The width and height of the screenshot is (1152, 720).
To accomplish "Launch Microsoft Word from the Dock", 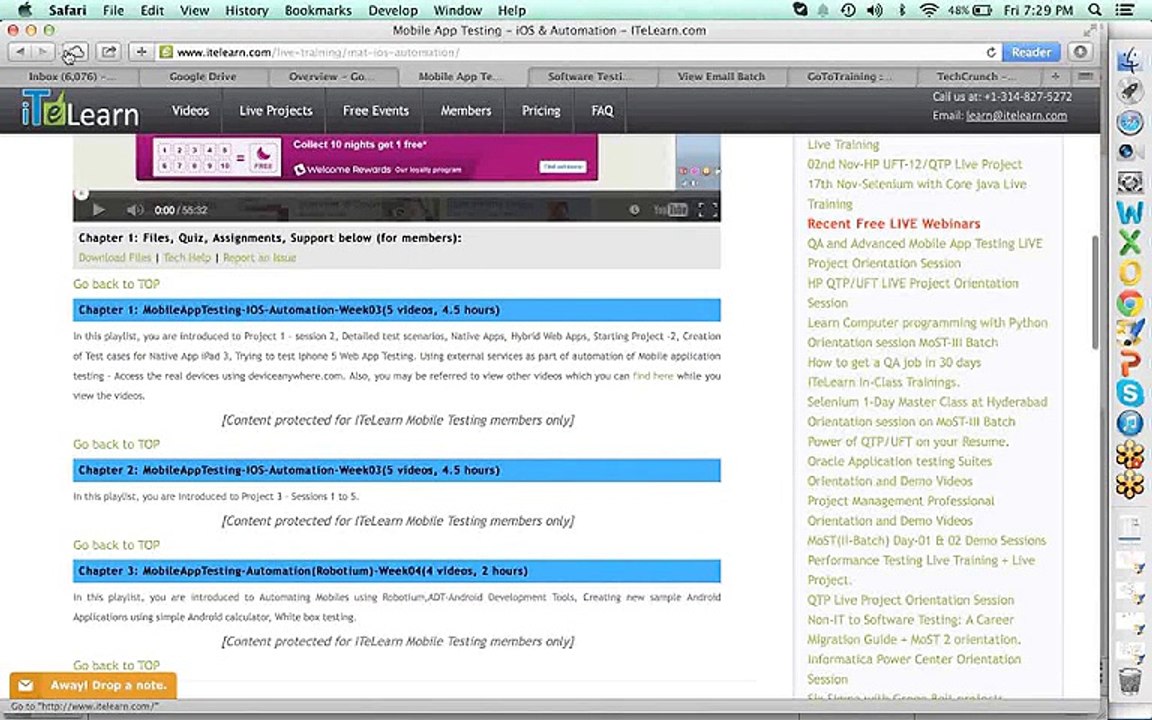I will [x=1130, y=212].
